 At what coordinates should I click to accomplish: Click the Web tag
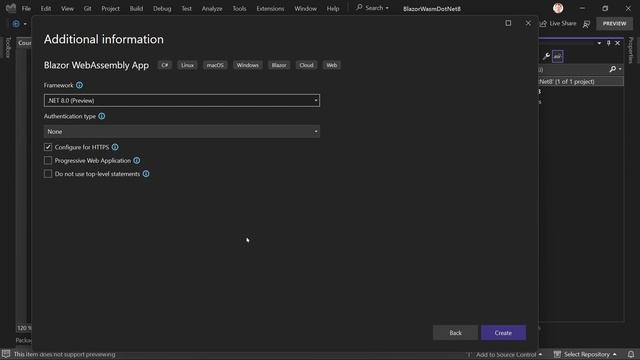point(332,65)
